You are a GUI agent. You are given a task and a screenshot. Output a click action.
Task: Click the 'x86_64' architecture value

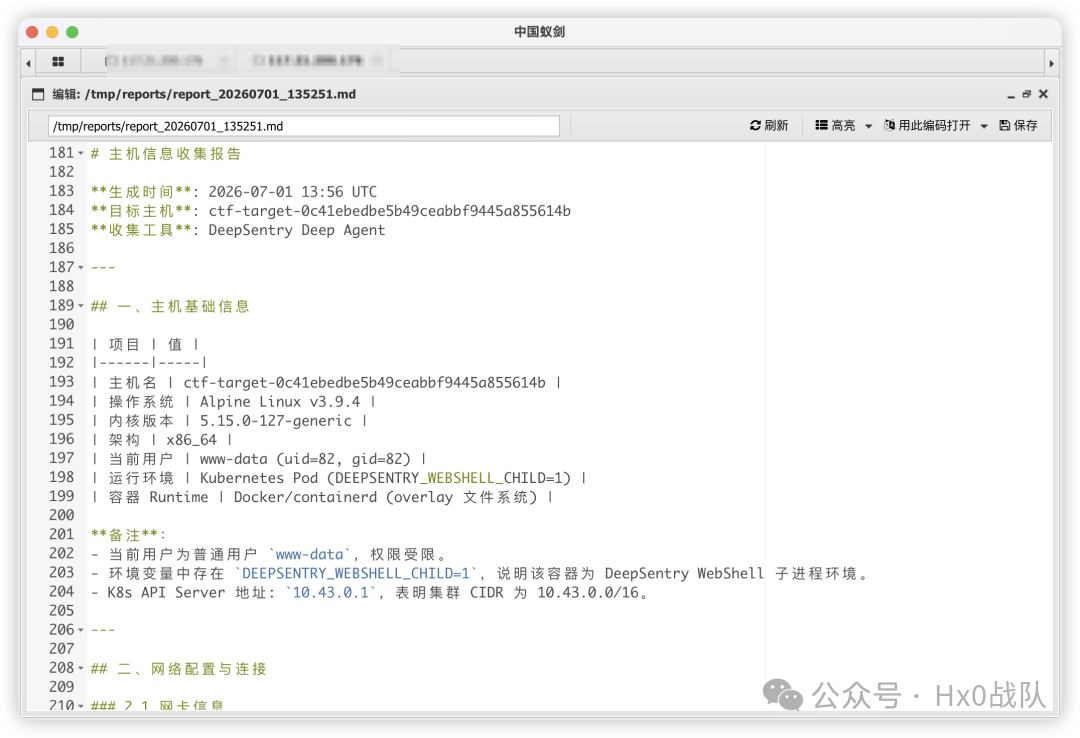191,440
